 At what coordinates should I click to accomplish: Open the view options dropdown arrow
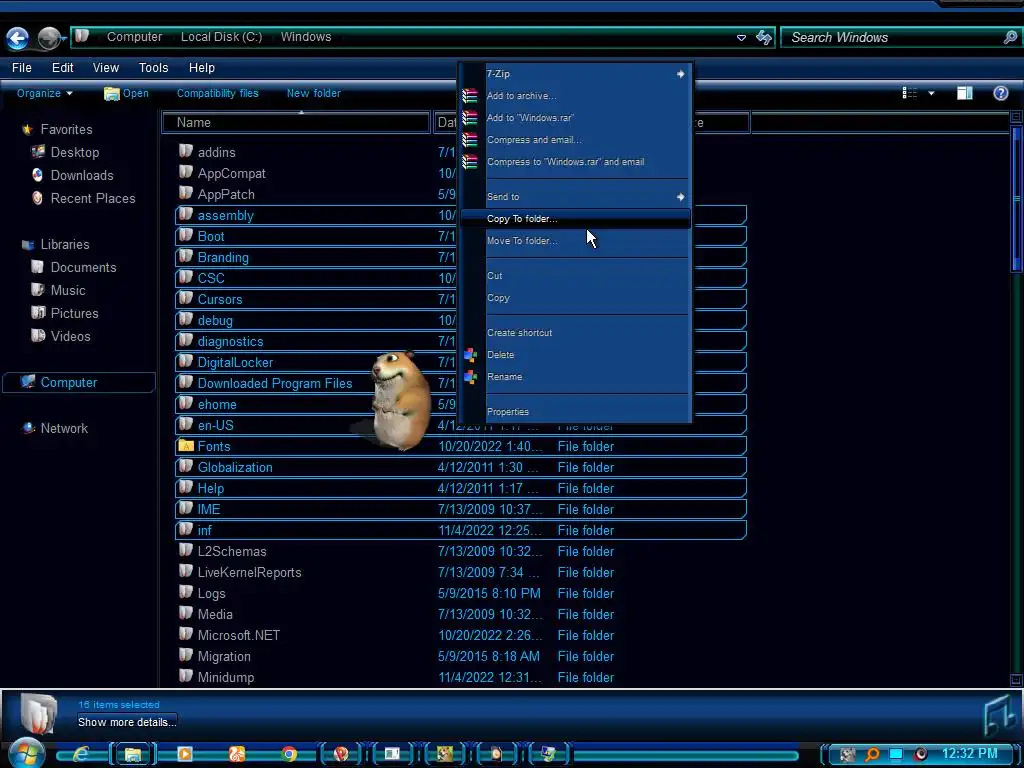931,94
